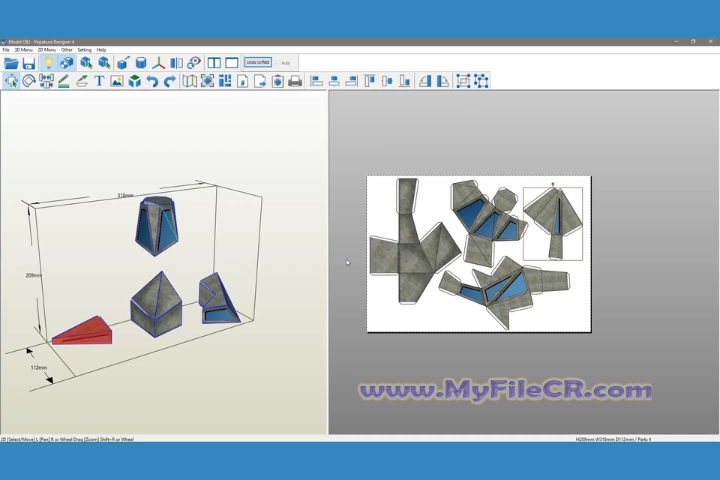Select the flap edit tool
720x480 pixels.
[82, 81]
